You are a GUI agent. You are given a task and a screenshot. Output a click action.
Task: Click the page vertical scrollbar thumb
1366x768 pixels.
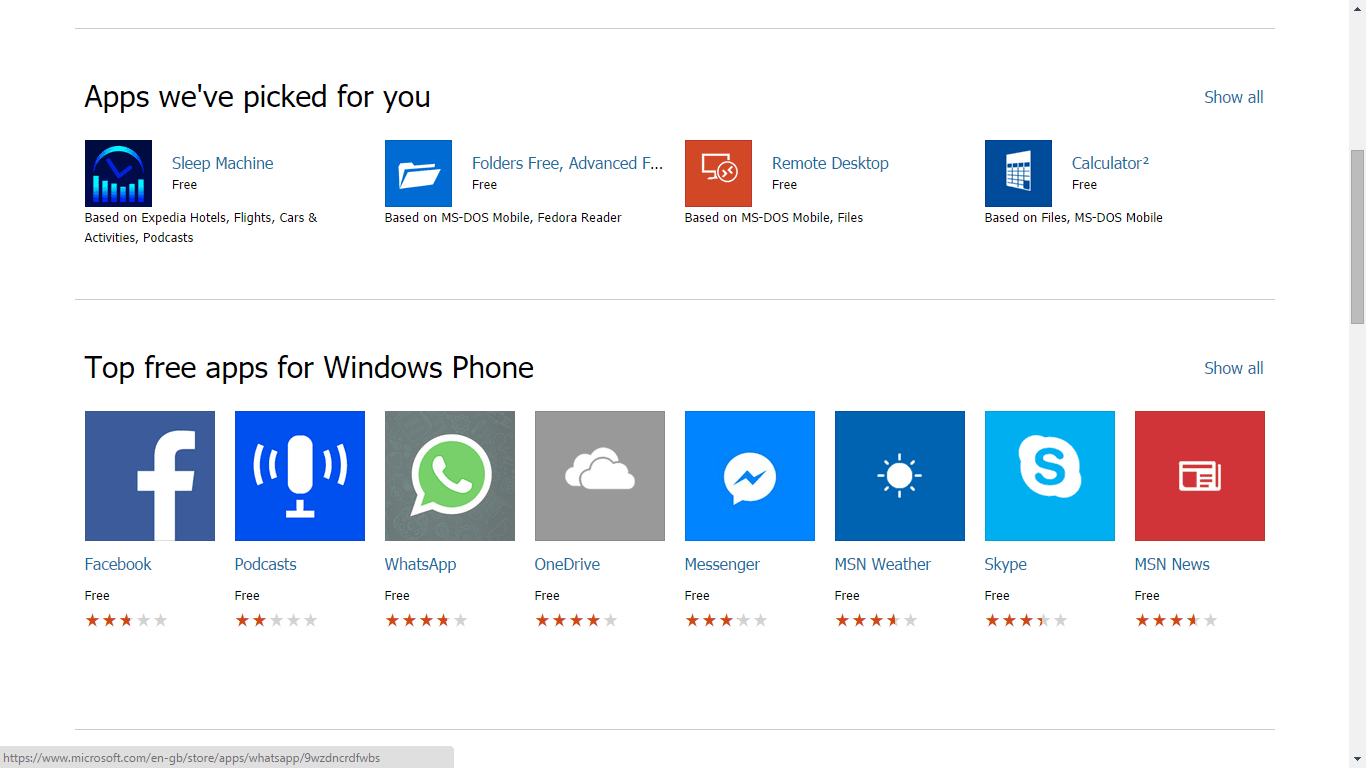[x=1357, y=236]
